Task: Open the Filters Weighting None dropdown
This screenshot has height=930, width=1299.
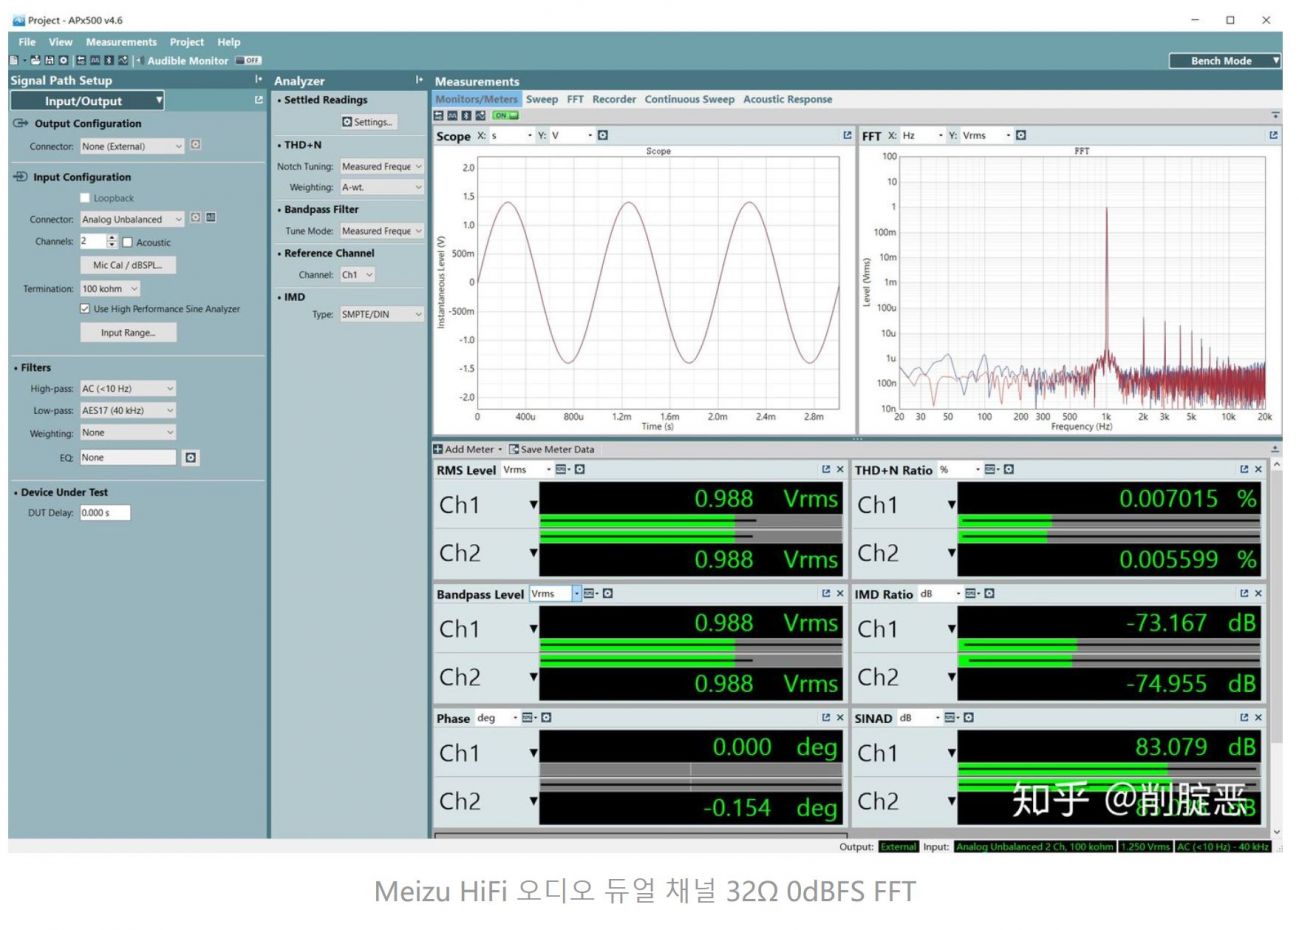Action: [128, 433]
